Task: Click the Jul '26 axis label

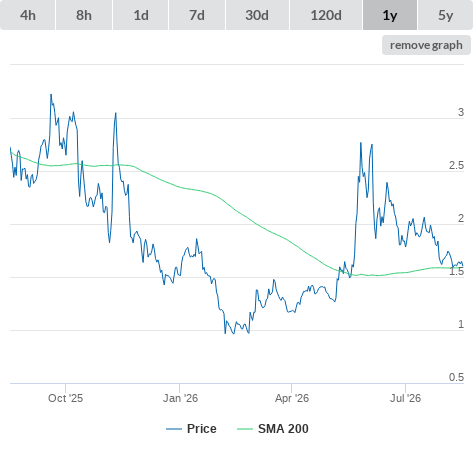Action: [406, 398]
